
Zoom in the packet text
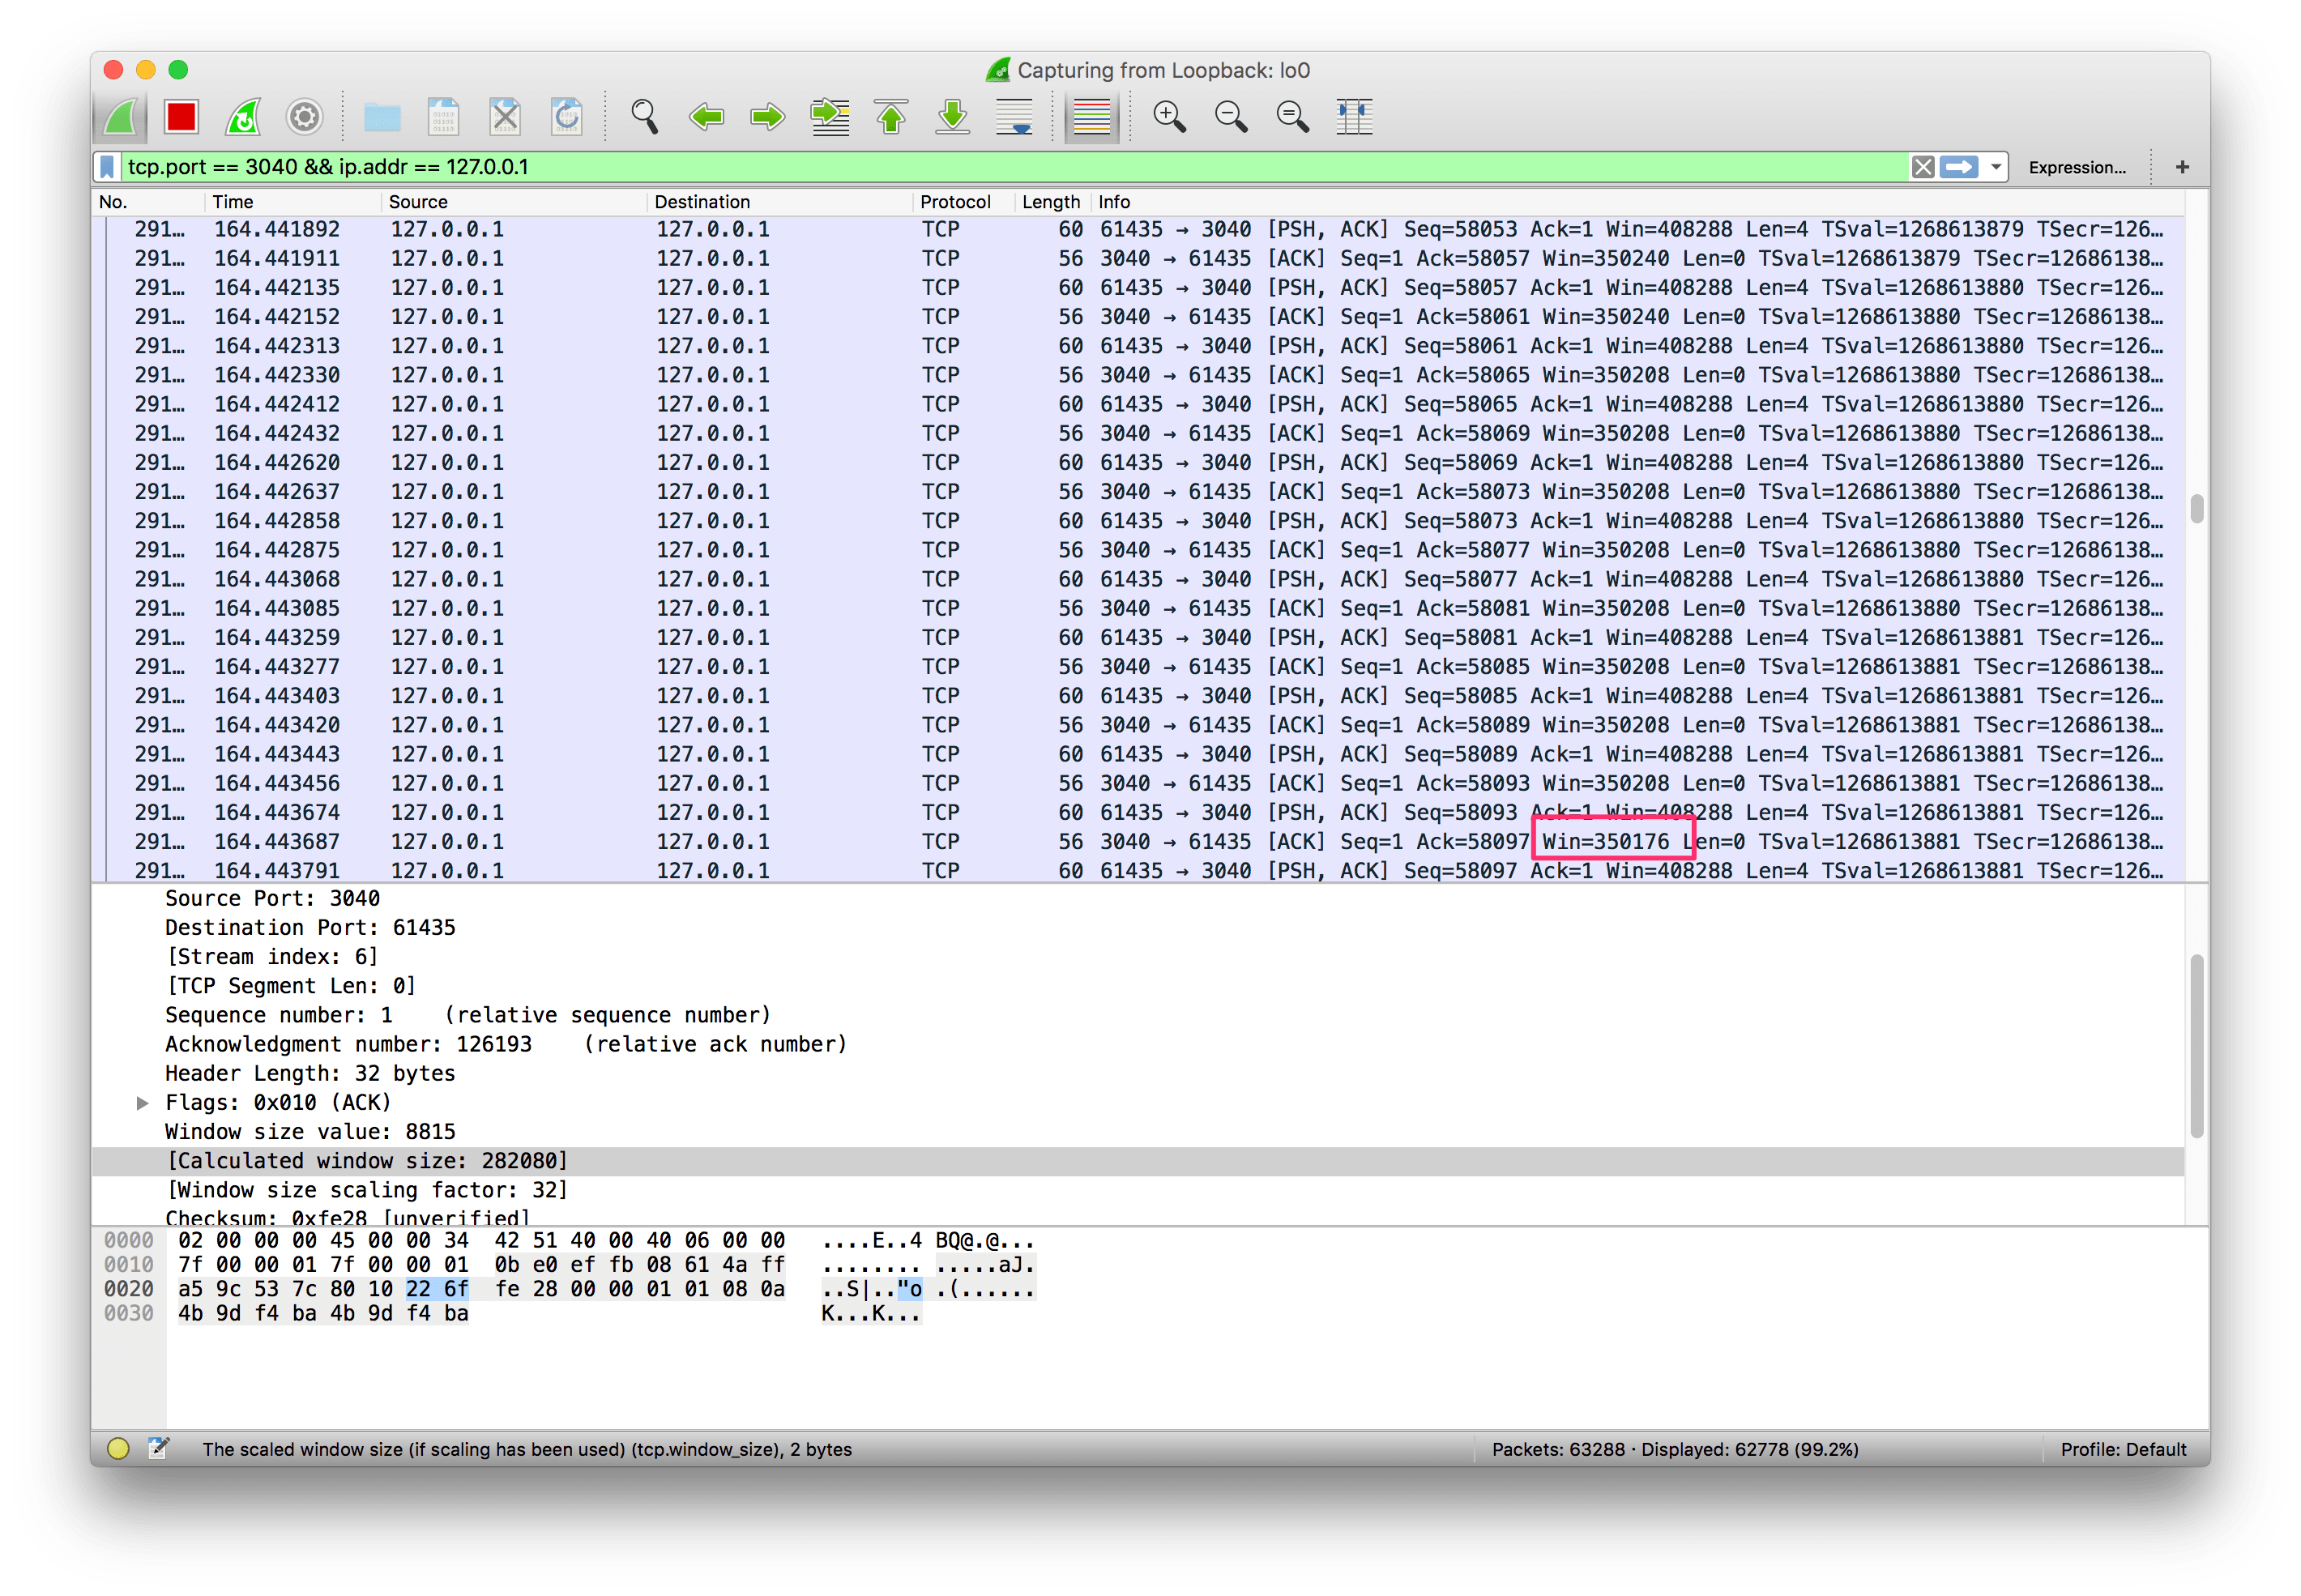coord(1169,117)
